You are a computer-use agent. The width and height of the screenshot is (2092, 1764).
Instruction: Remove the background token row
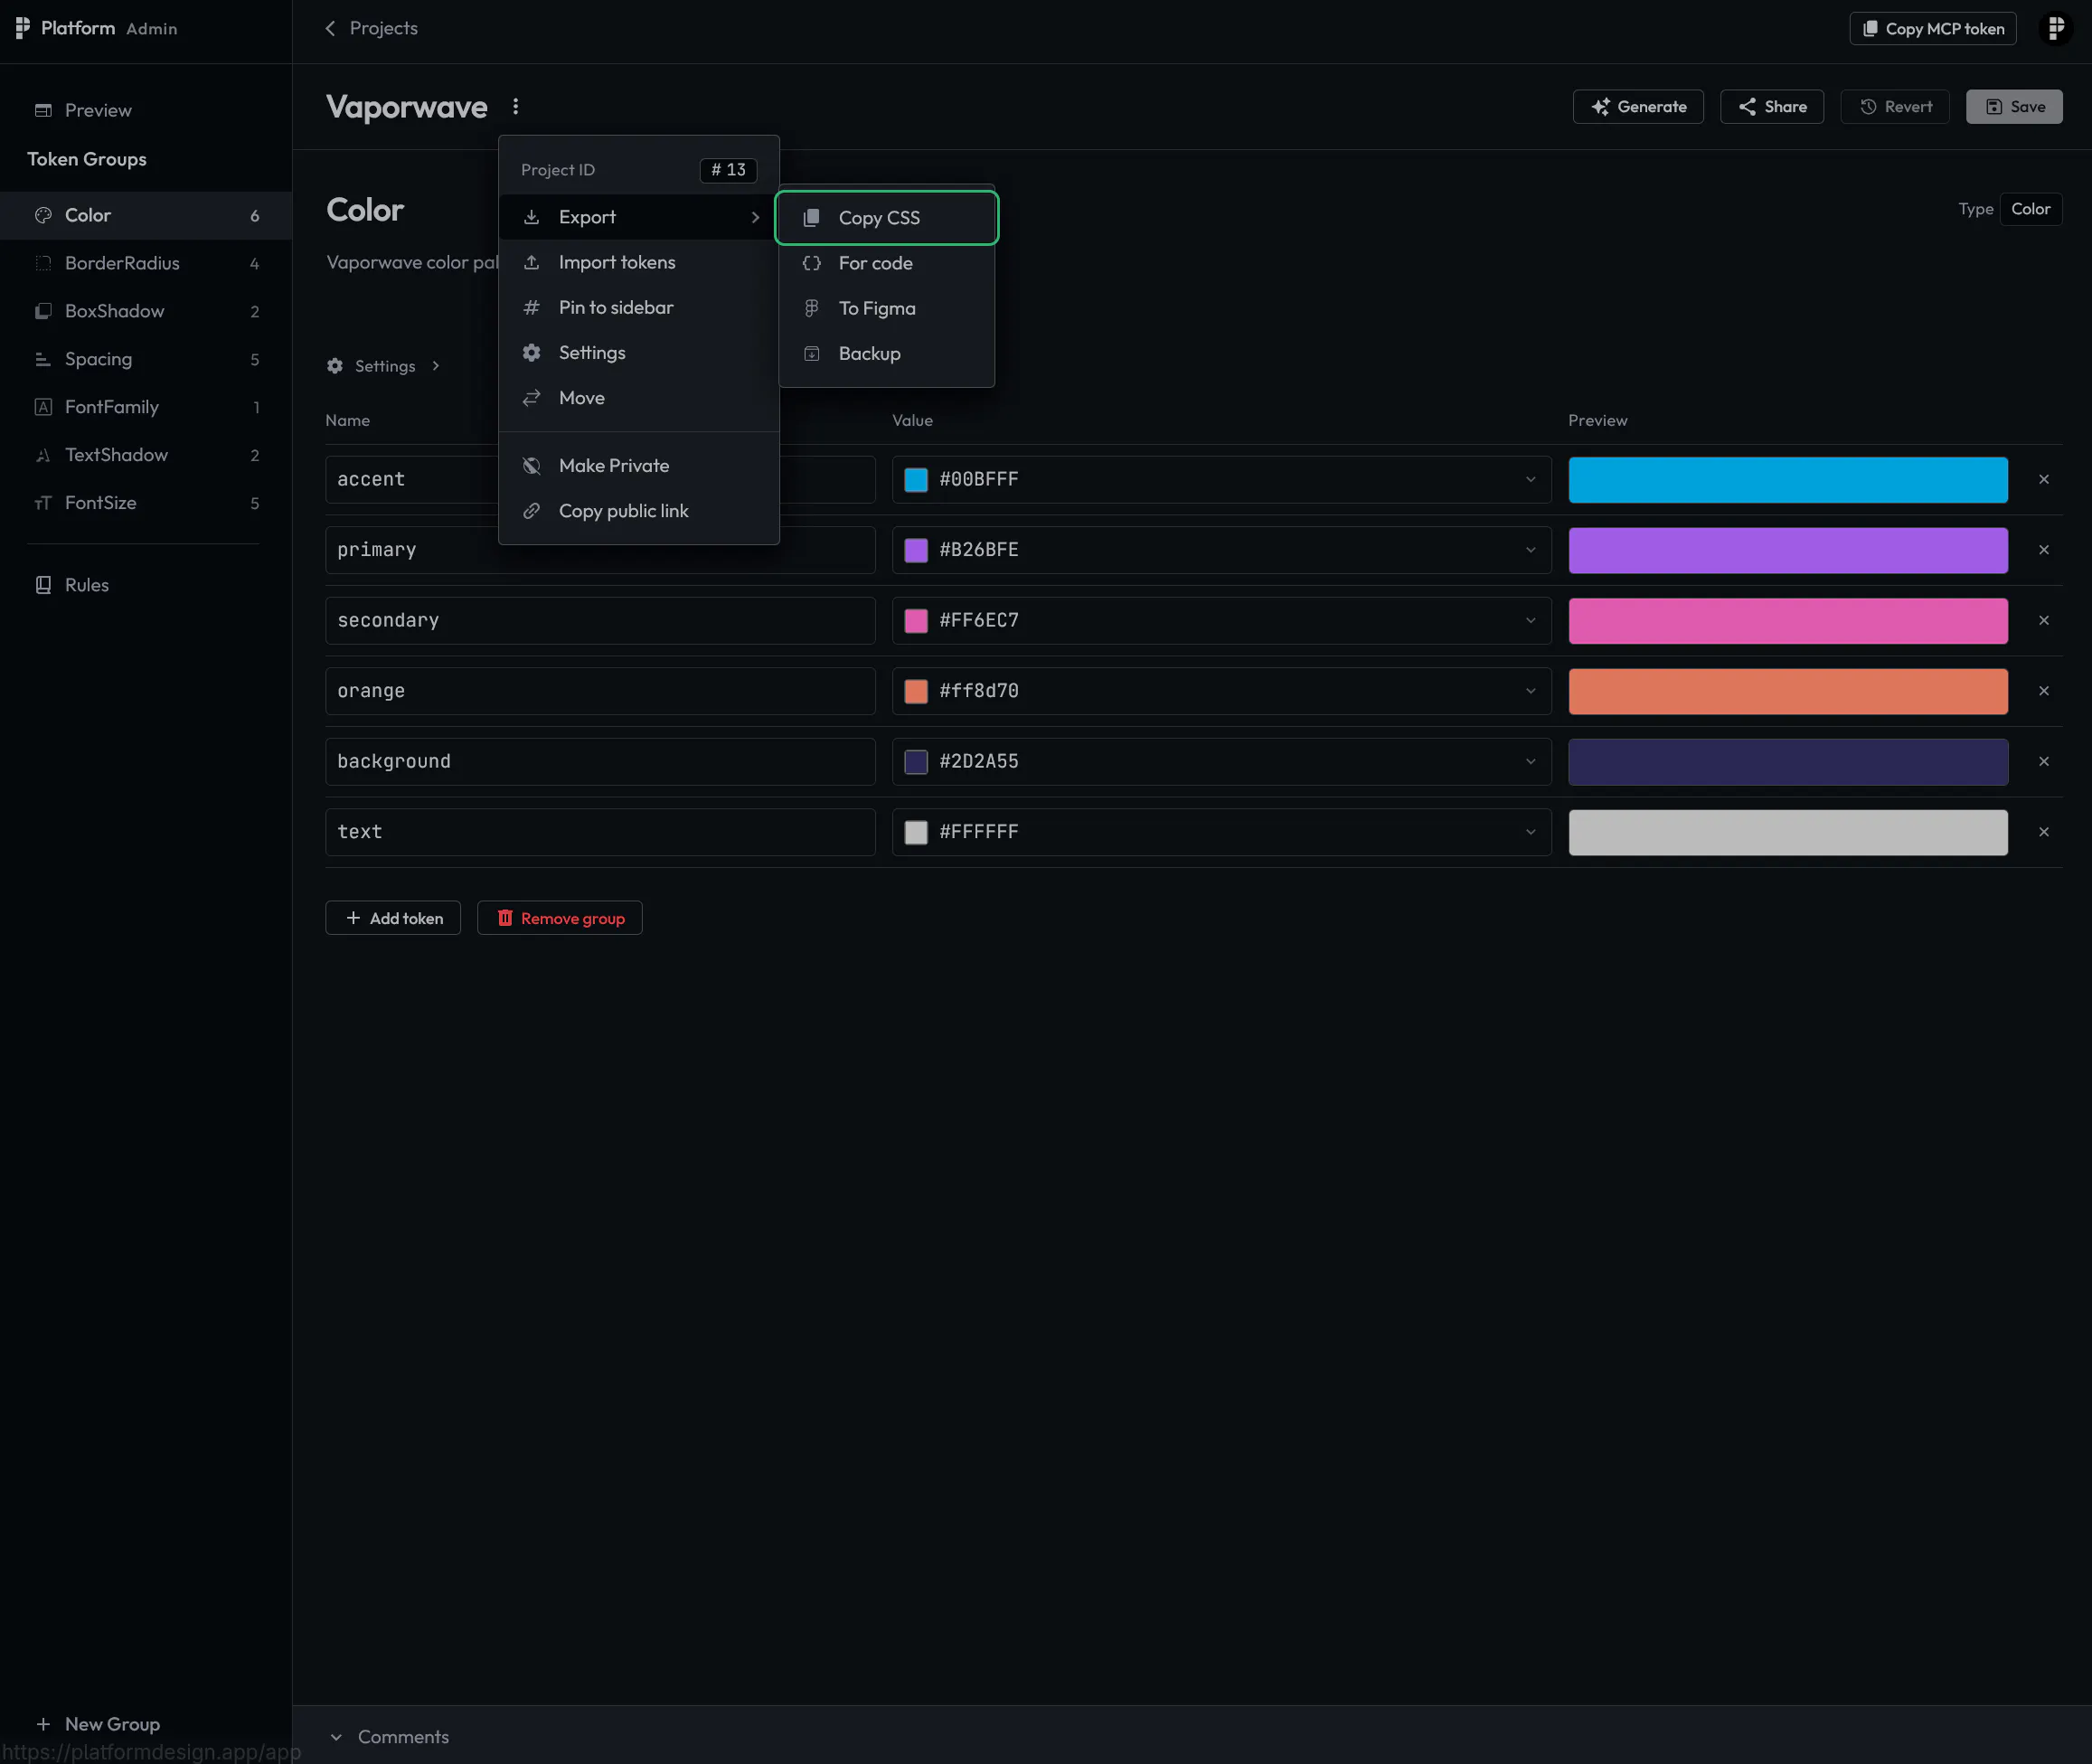tap(2043, 762)
